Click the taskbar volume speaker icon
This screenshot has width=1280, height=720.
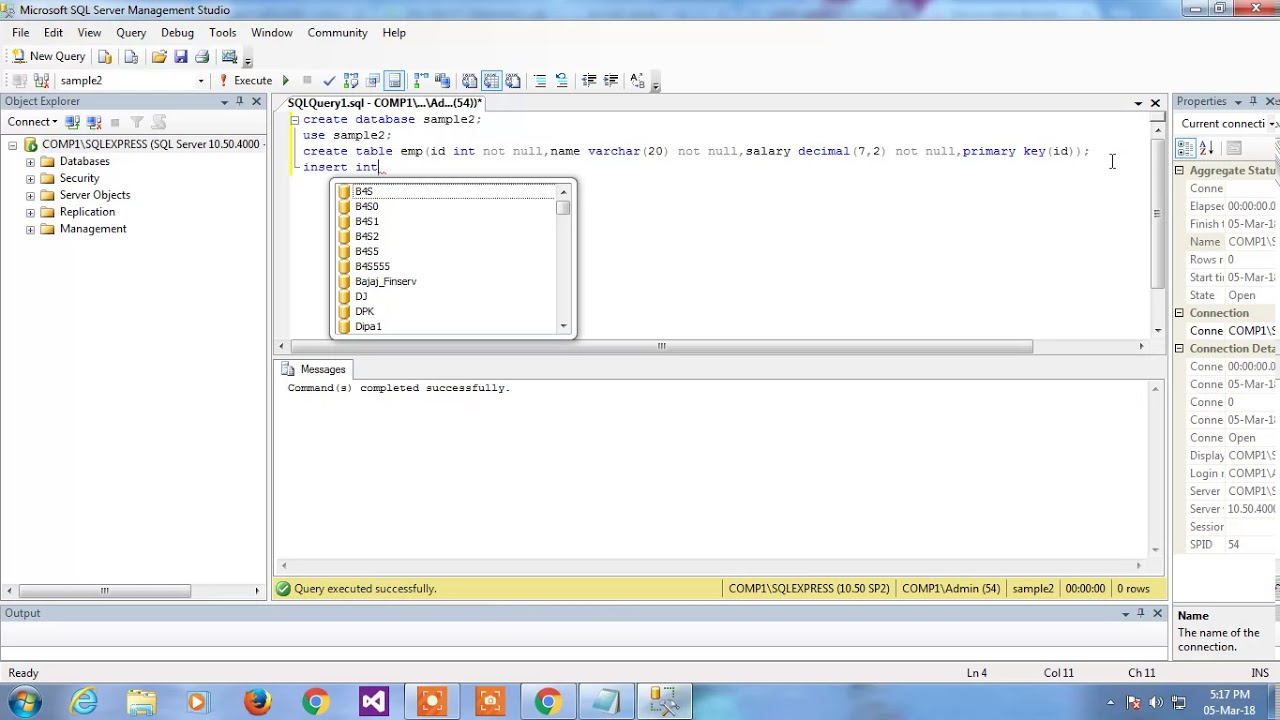tap(1157, 702)
